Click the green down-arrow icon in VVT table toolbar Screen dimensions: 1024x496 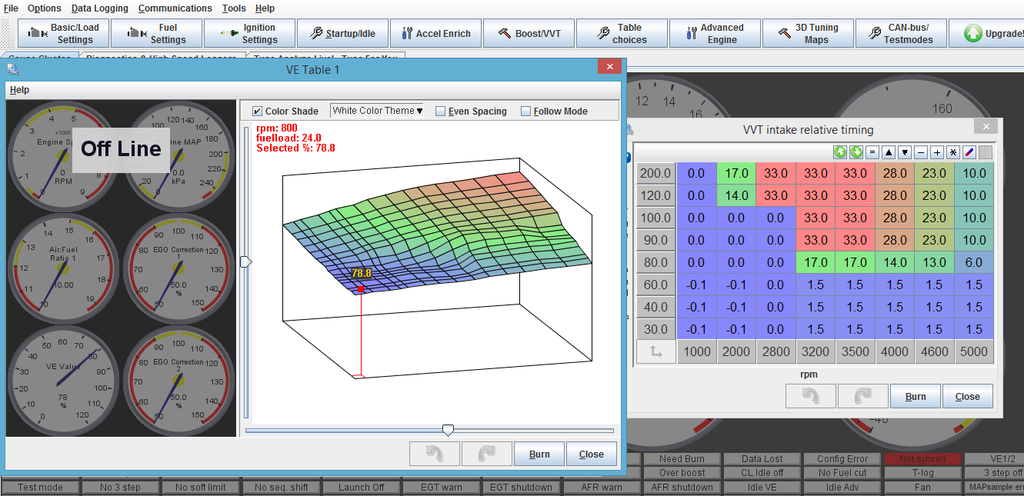(x=857, y=152)
